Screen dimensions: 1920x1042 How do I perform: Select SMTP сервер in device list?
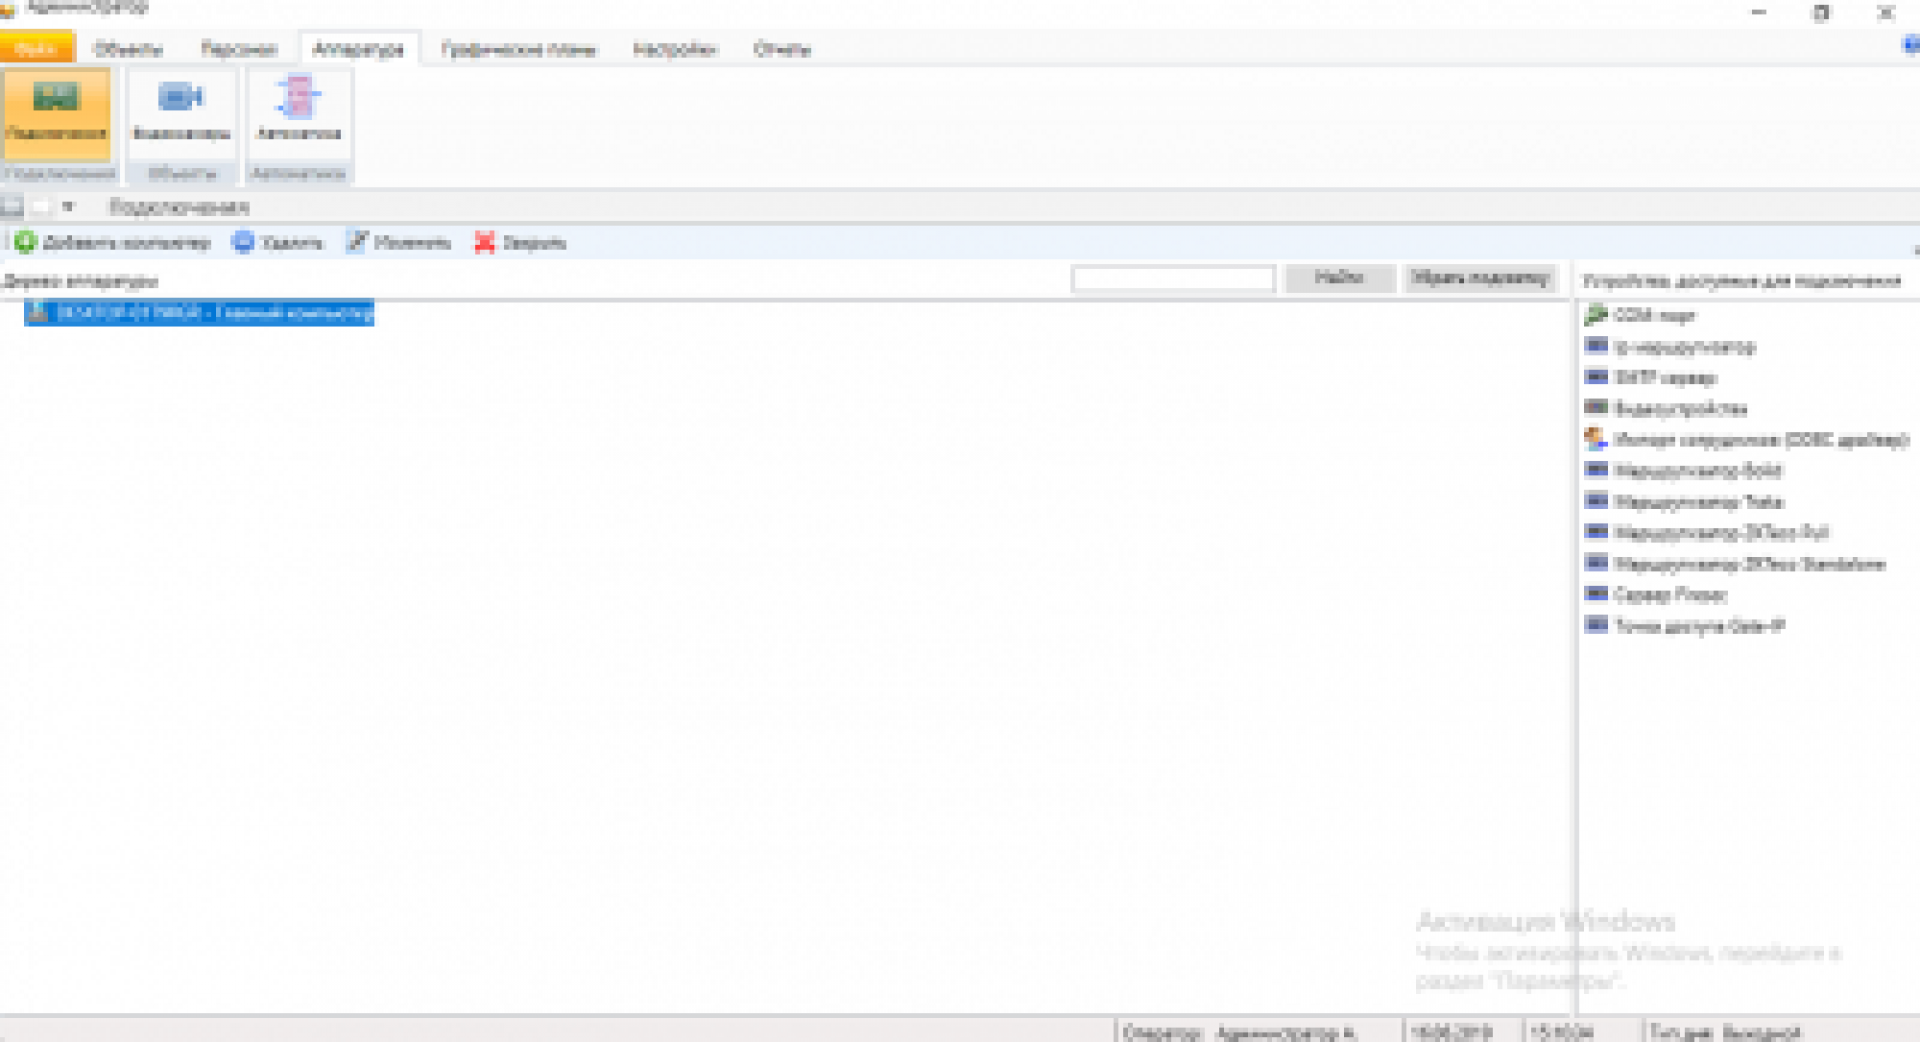tap(1665, 378)
